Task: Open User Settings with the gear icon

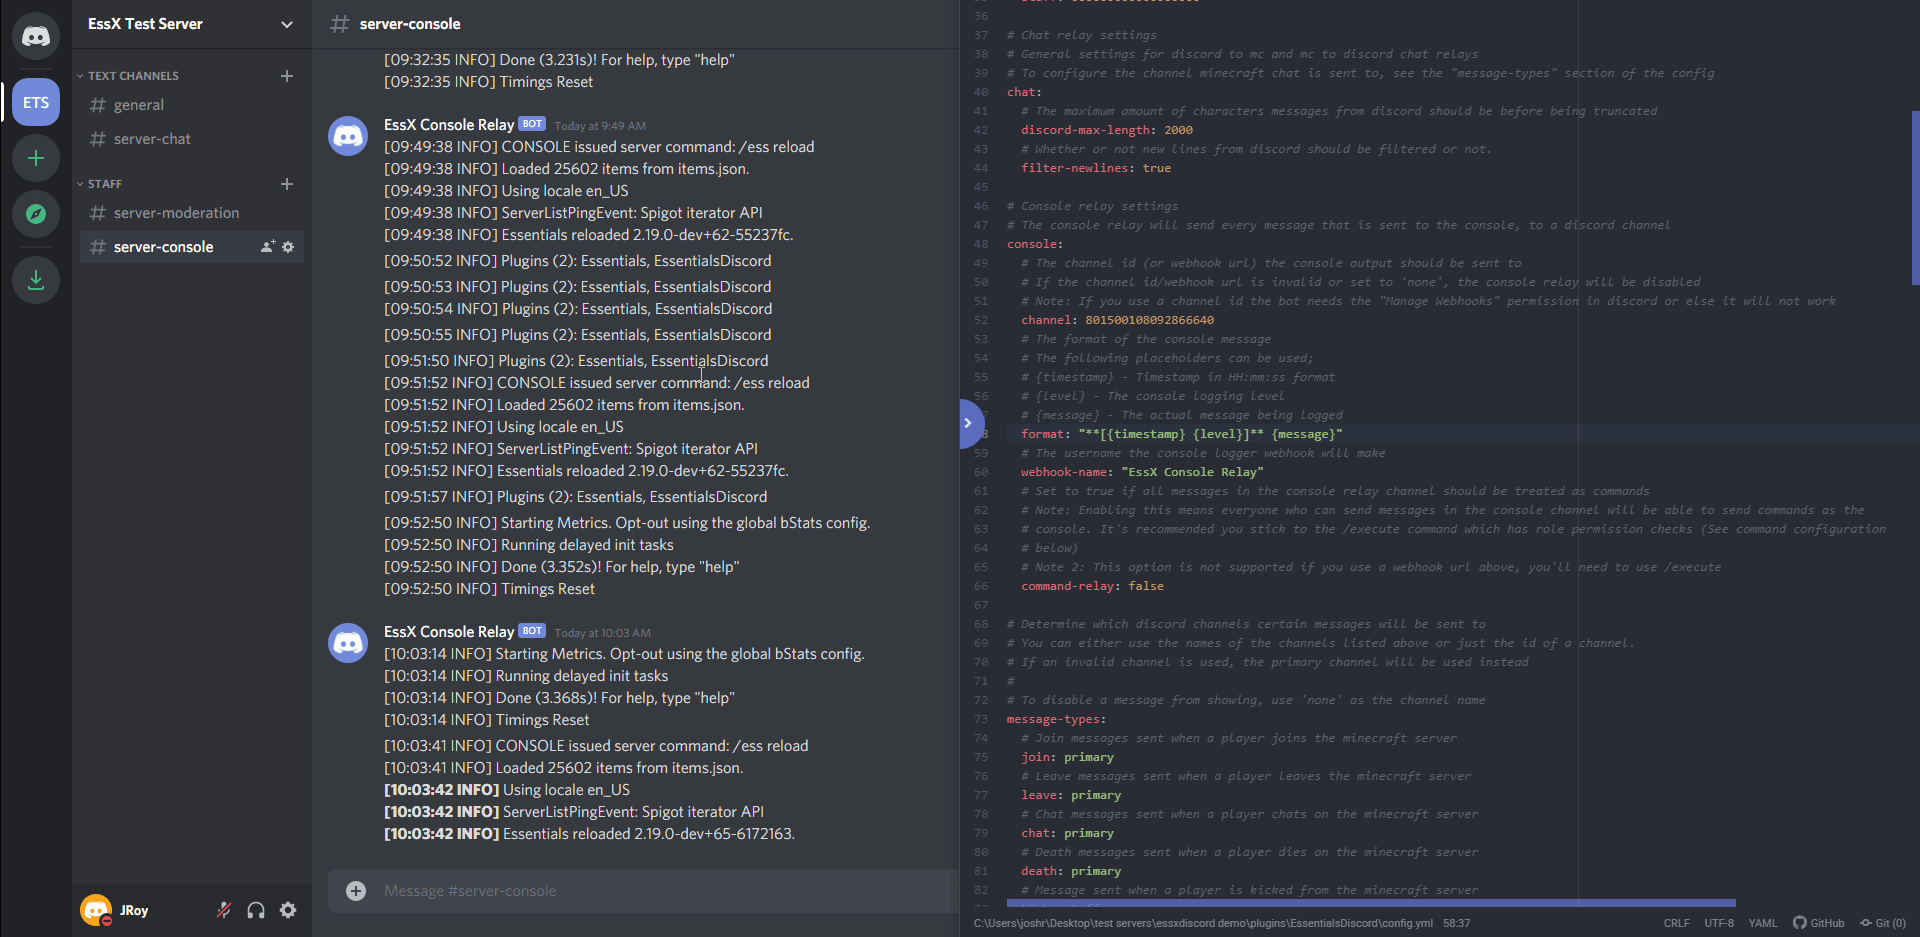Action: 288,910
